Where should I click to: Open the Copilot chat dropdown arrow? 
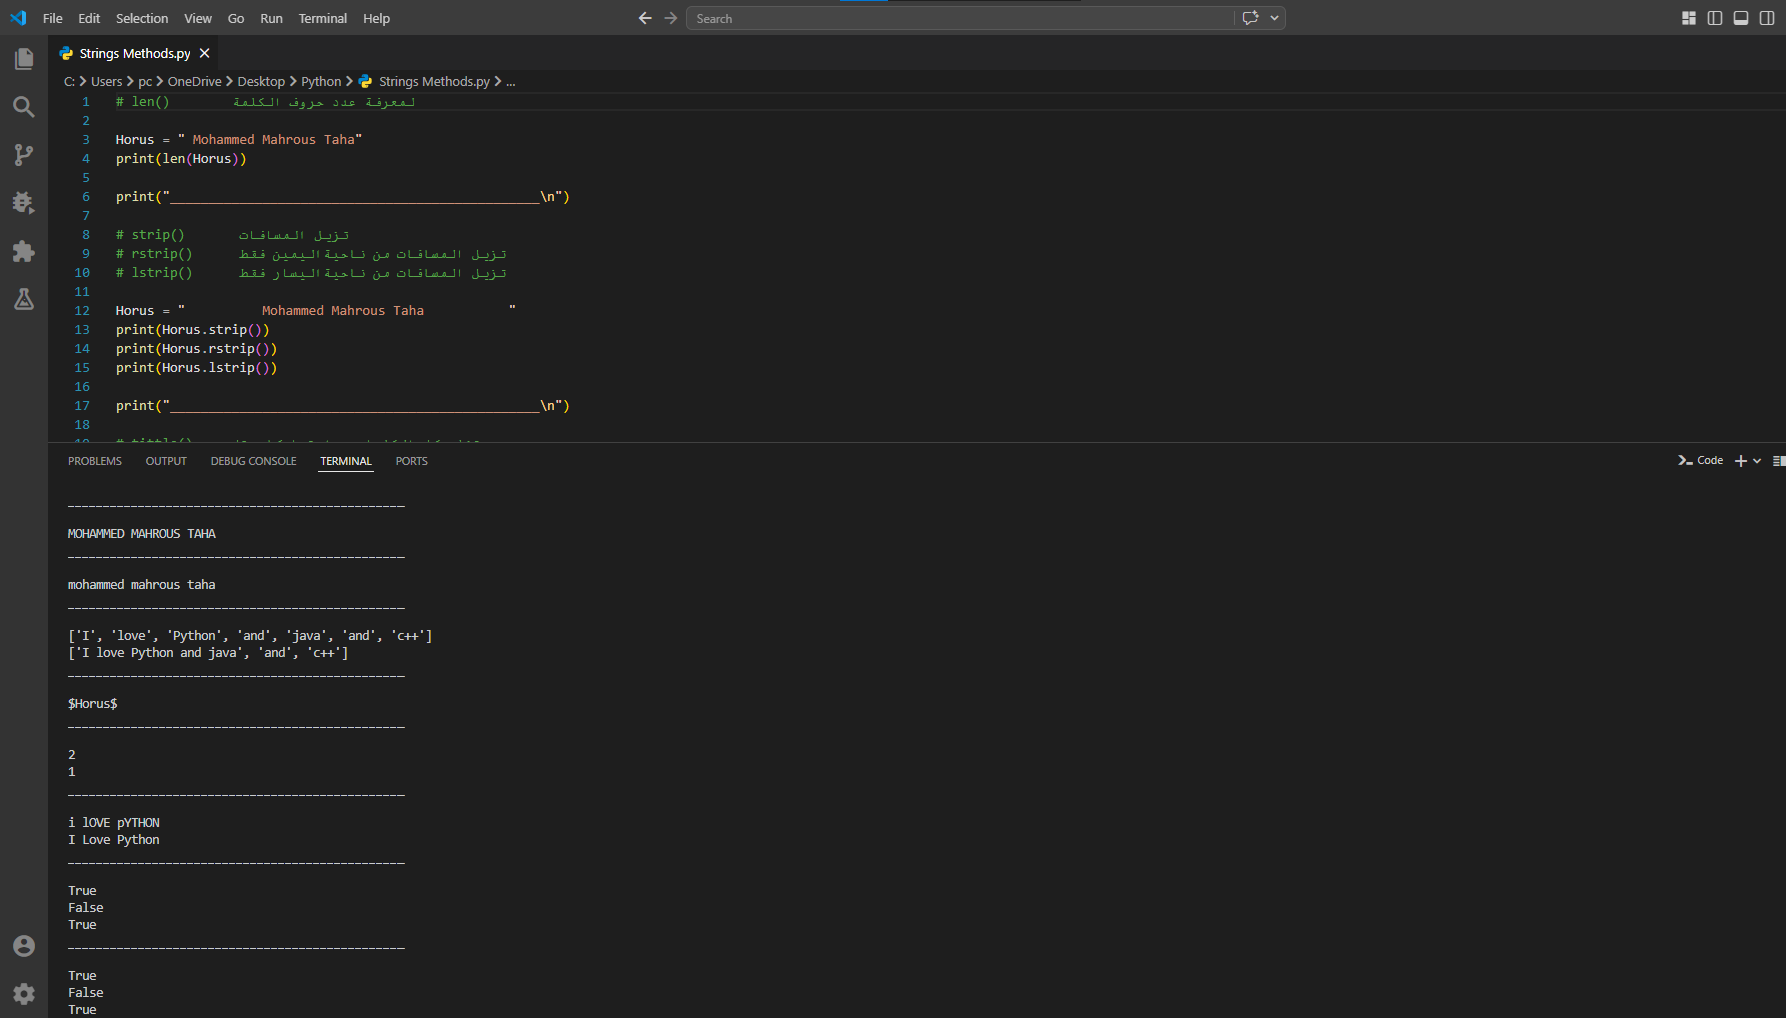(x=1274, y=18)
